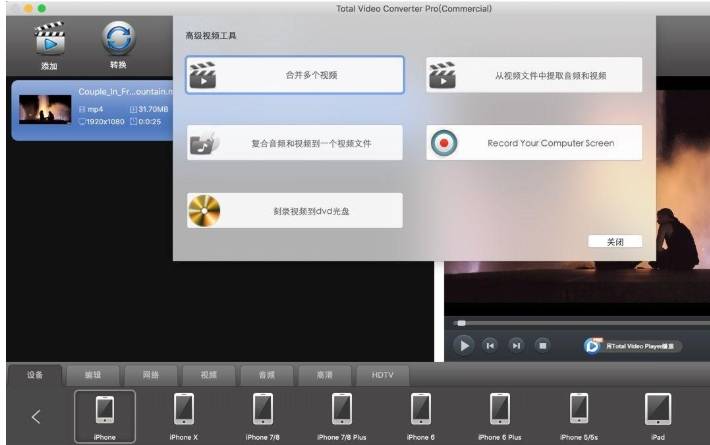Select the iPhone 7/8 device preset
Viewport: 710px width, 445px height.
click(x=263, y=416)
